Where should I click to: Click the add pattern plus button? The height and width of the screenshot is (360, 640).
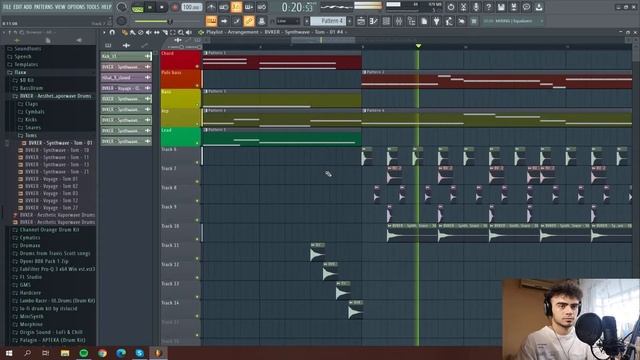click(x=350, y=21)
